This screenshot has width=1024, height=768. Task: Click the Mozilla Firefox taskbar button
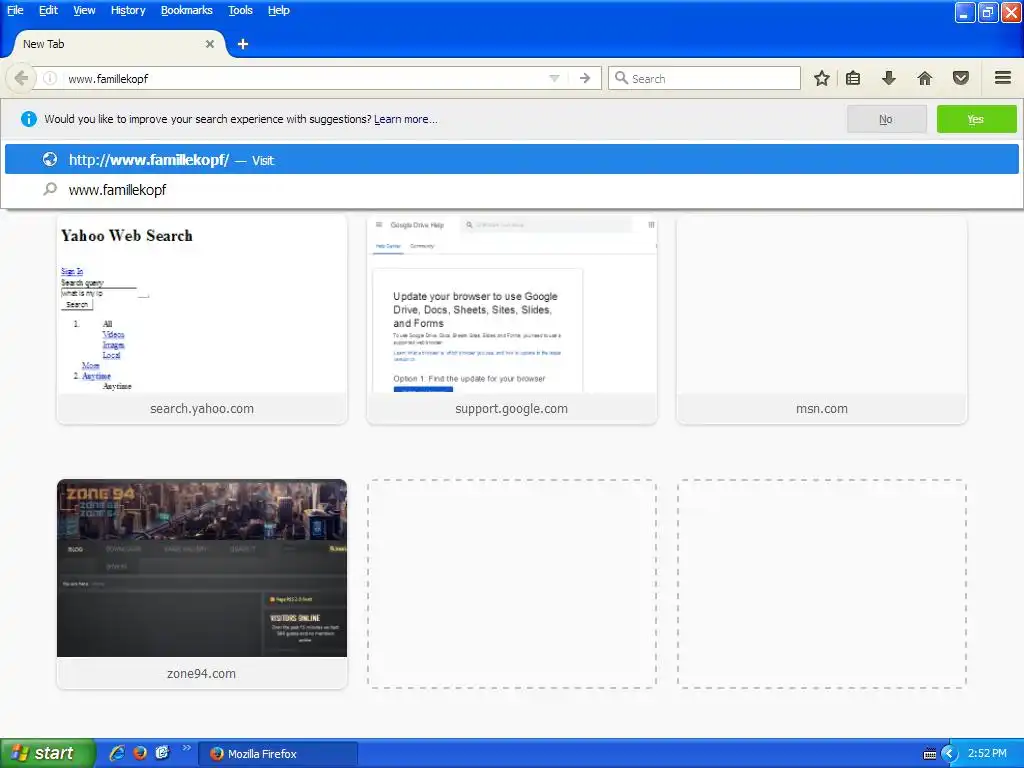tap(278, 754)
